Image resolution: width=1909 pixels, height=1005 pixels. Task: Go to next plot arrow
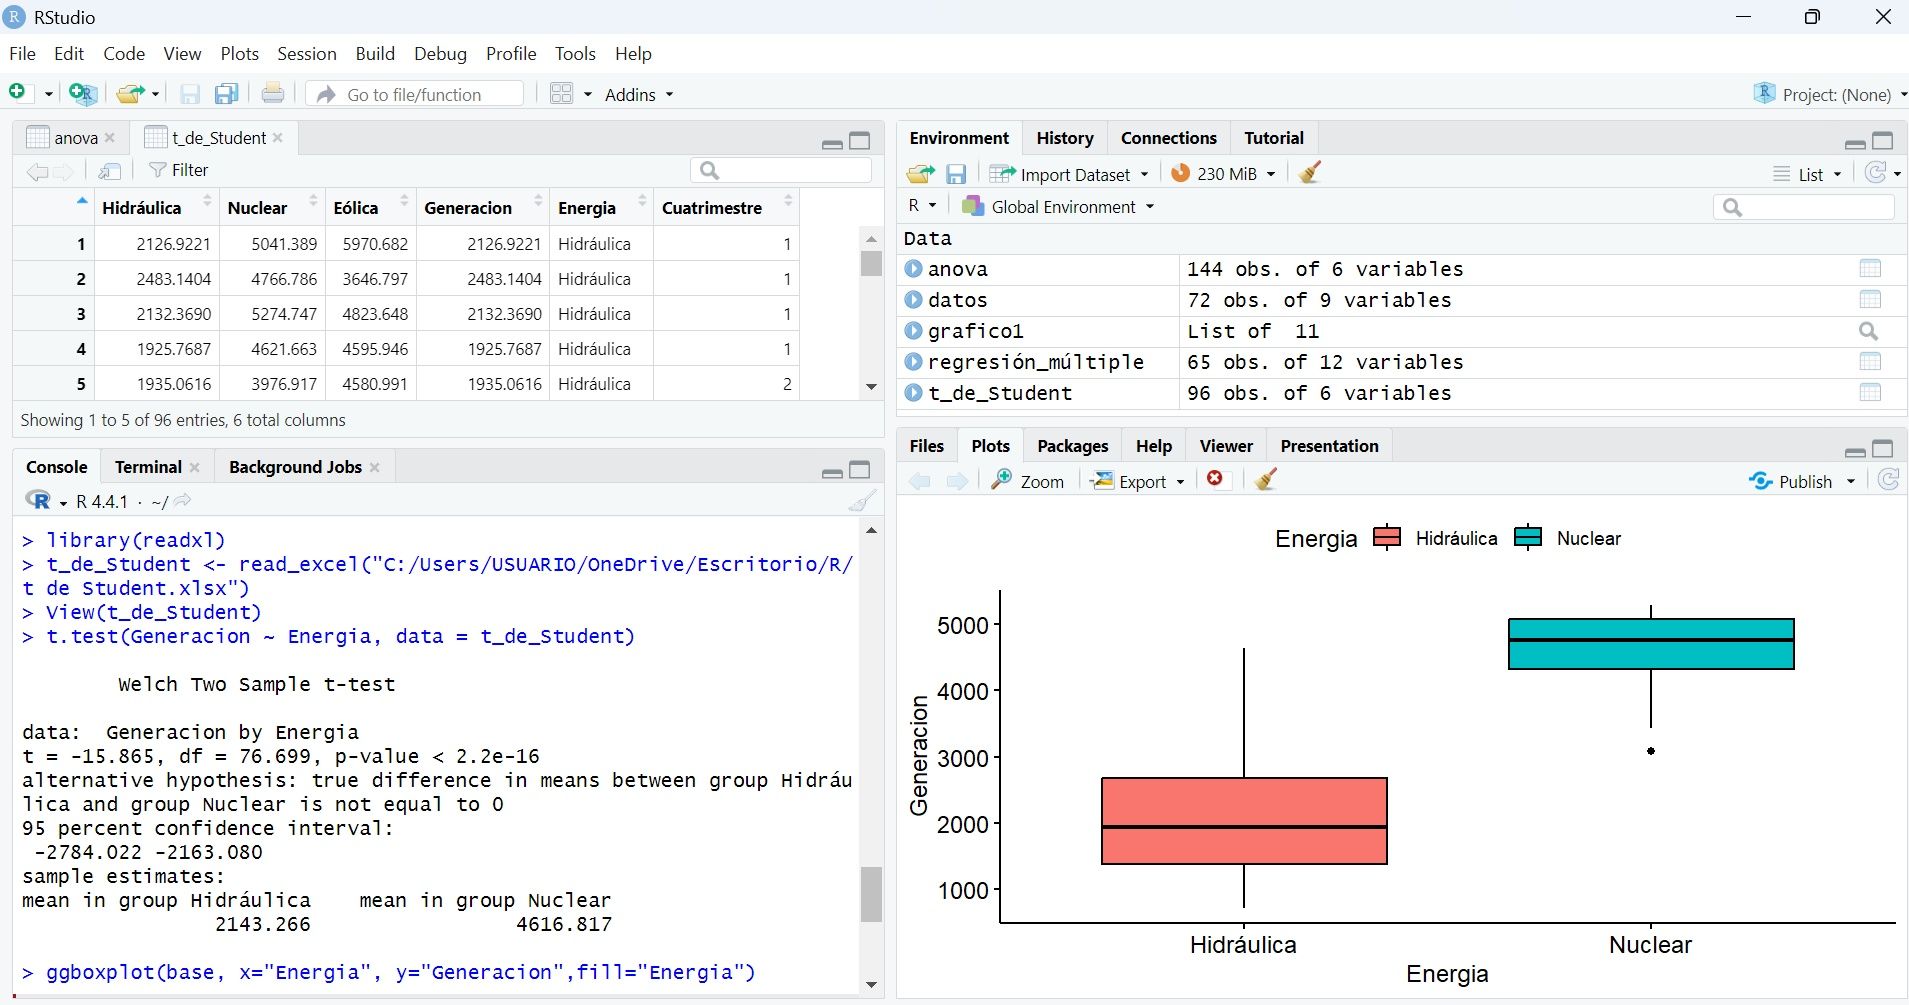click(957, 481)
